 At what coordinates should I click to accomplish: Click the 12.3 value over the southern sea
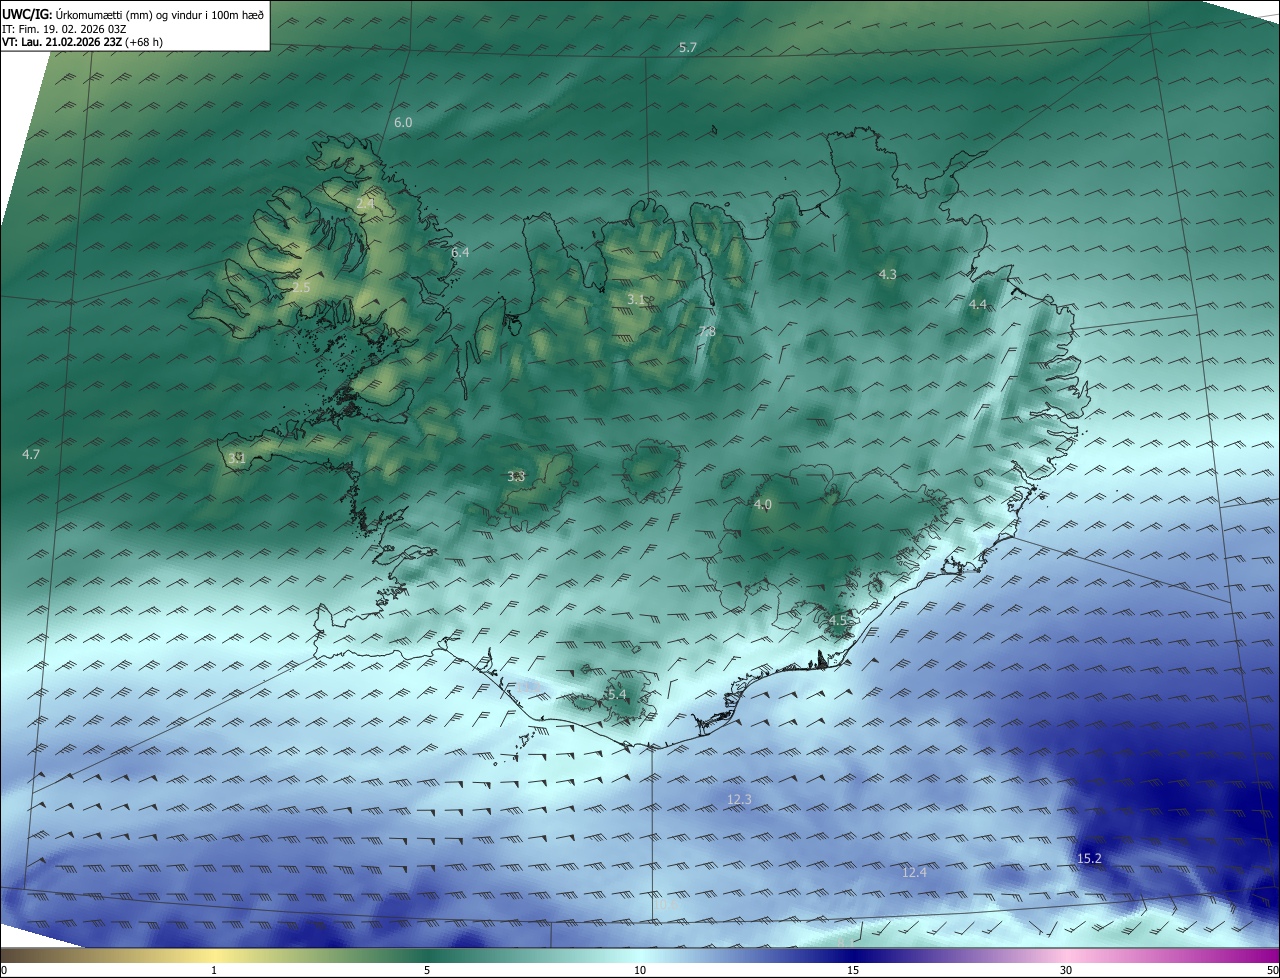point(739,799)
